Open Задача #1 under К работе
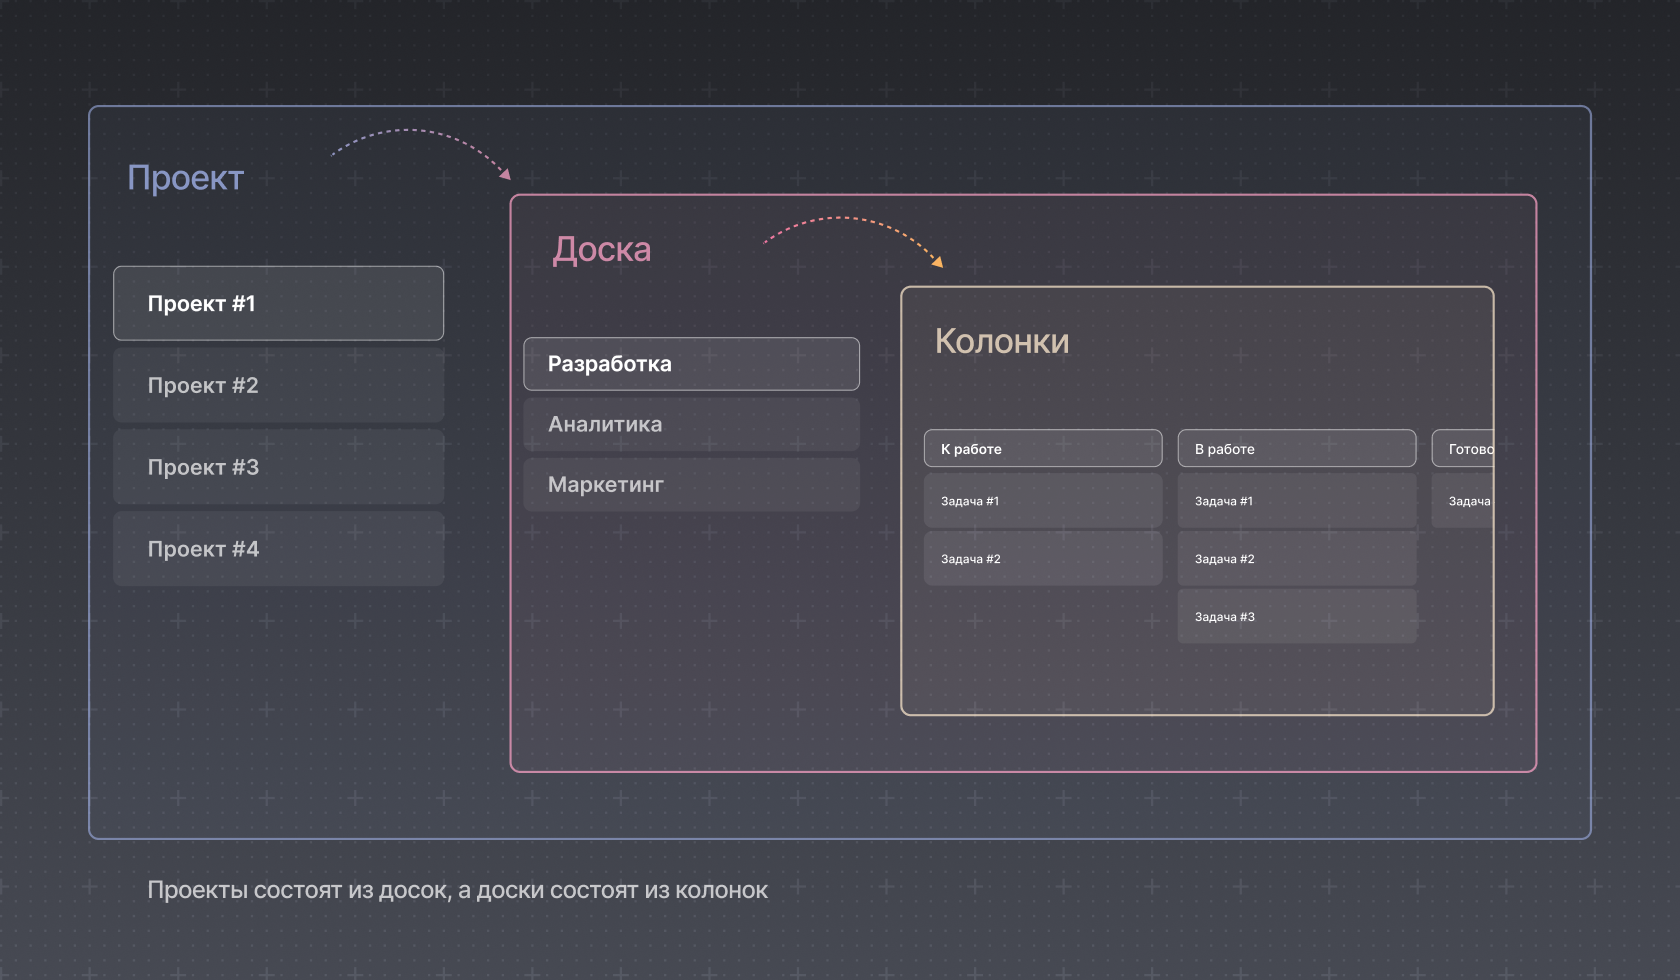Image resolution: width=1680 pixels, height=980 pixels. coord(1043,501)
